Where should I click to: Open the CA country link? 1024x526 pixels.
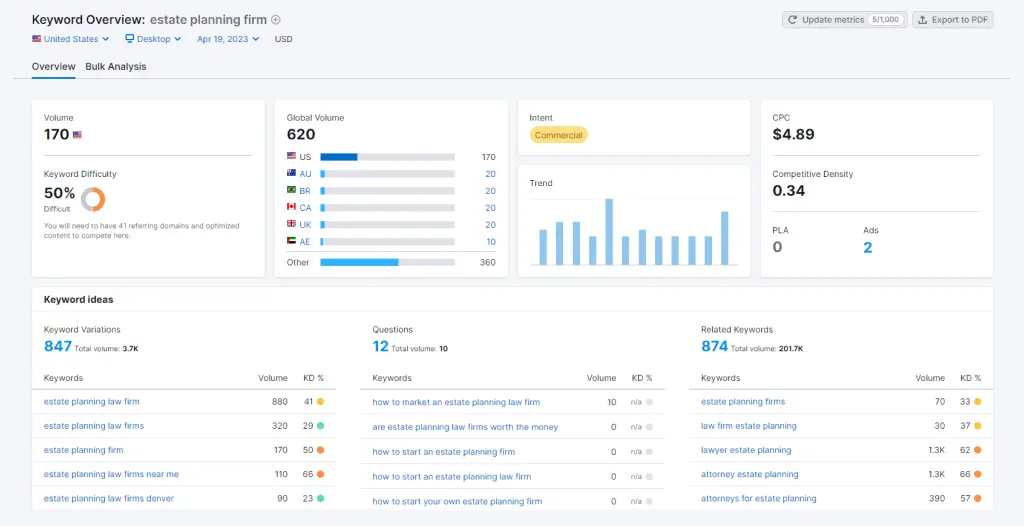(305, 208)
